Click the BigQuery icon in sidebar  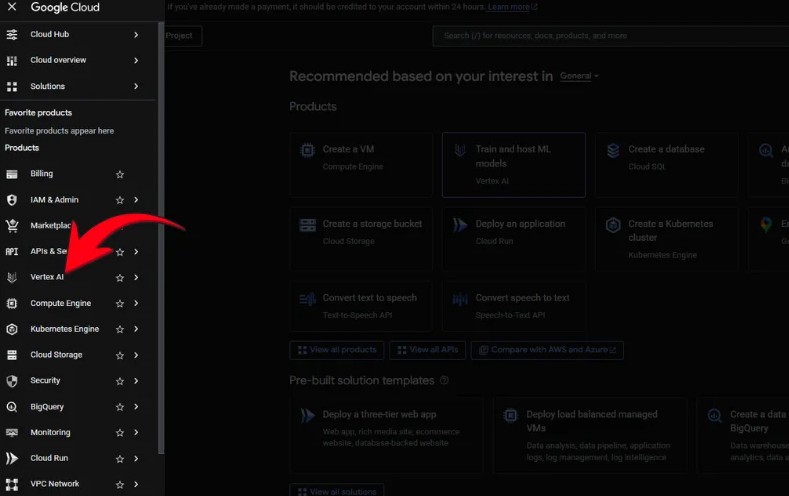12,407
